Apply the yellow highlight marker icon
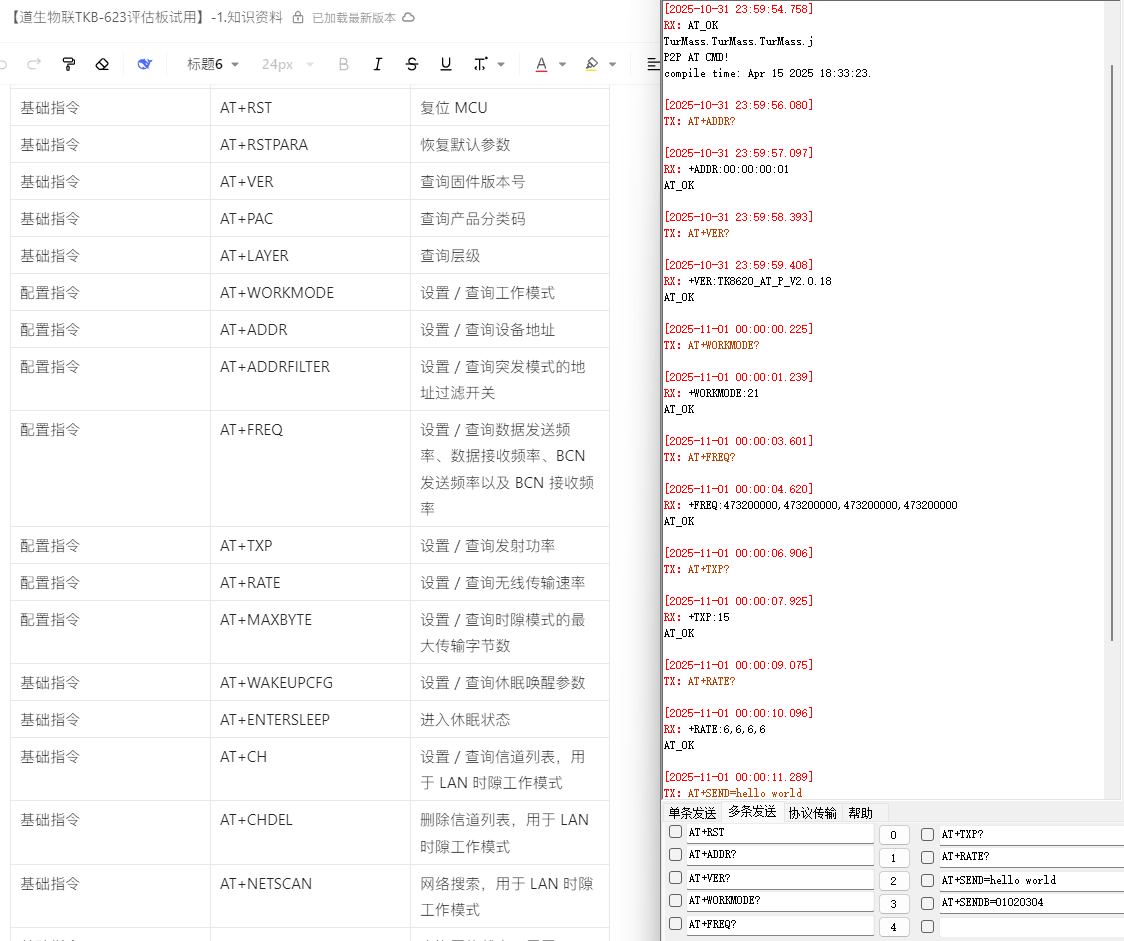Viewport: 1124px width, 941px height. click(591, 65)
